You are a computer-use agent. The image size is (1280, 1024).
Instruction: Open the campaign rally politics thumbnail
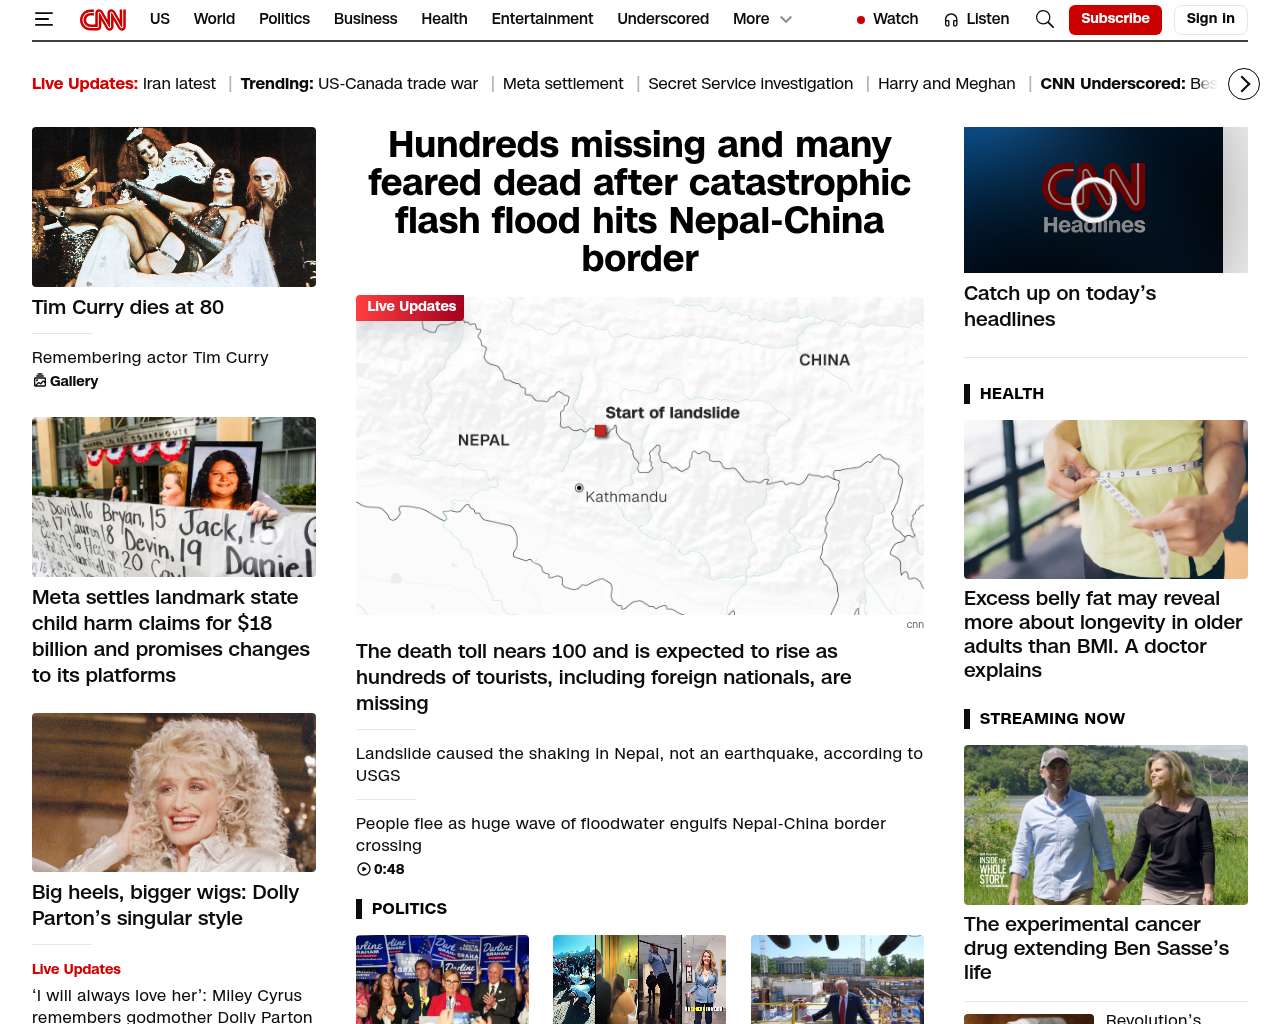click(442, 979)
